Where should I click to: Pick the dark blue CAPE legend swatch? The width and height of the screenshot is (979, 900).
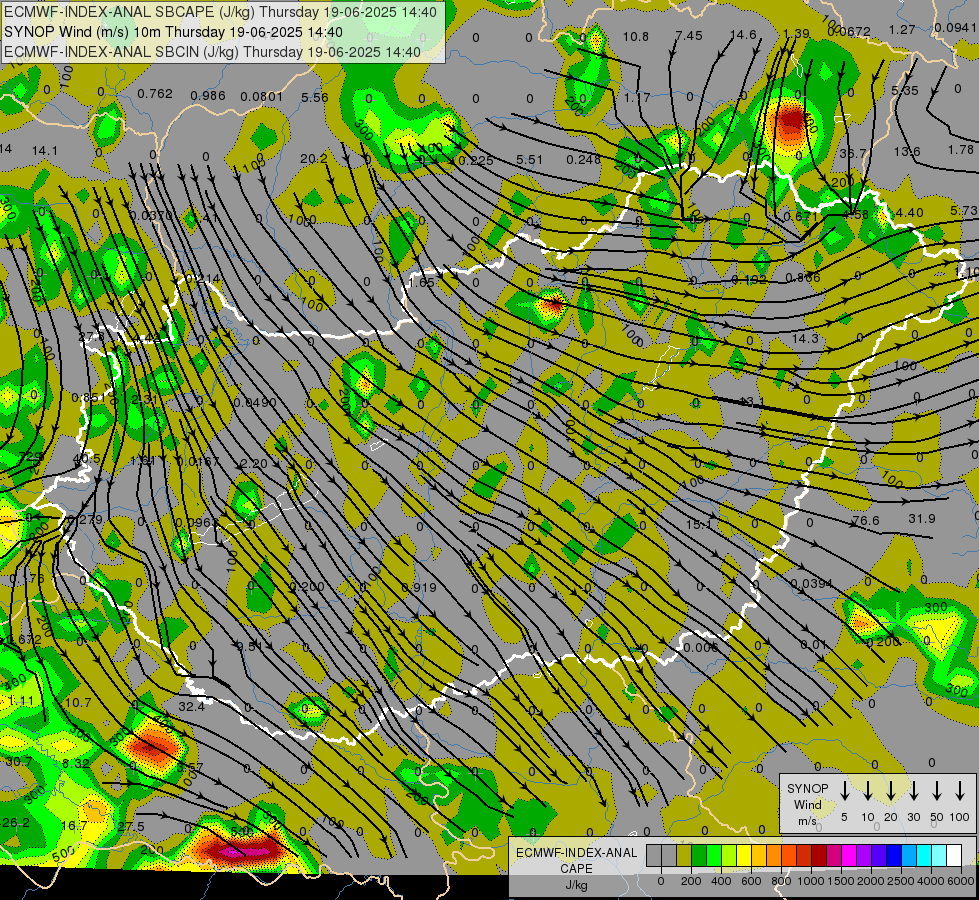click(894, 856)
